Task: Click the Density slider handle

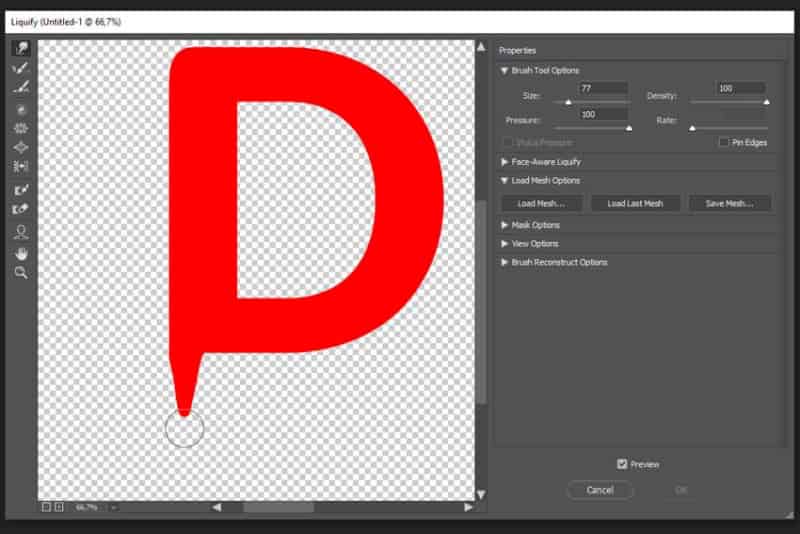Action: 766,103
